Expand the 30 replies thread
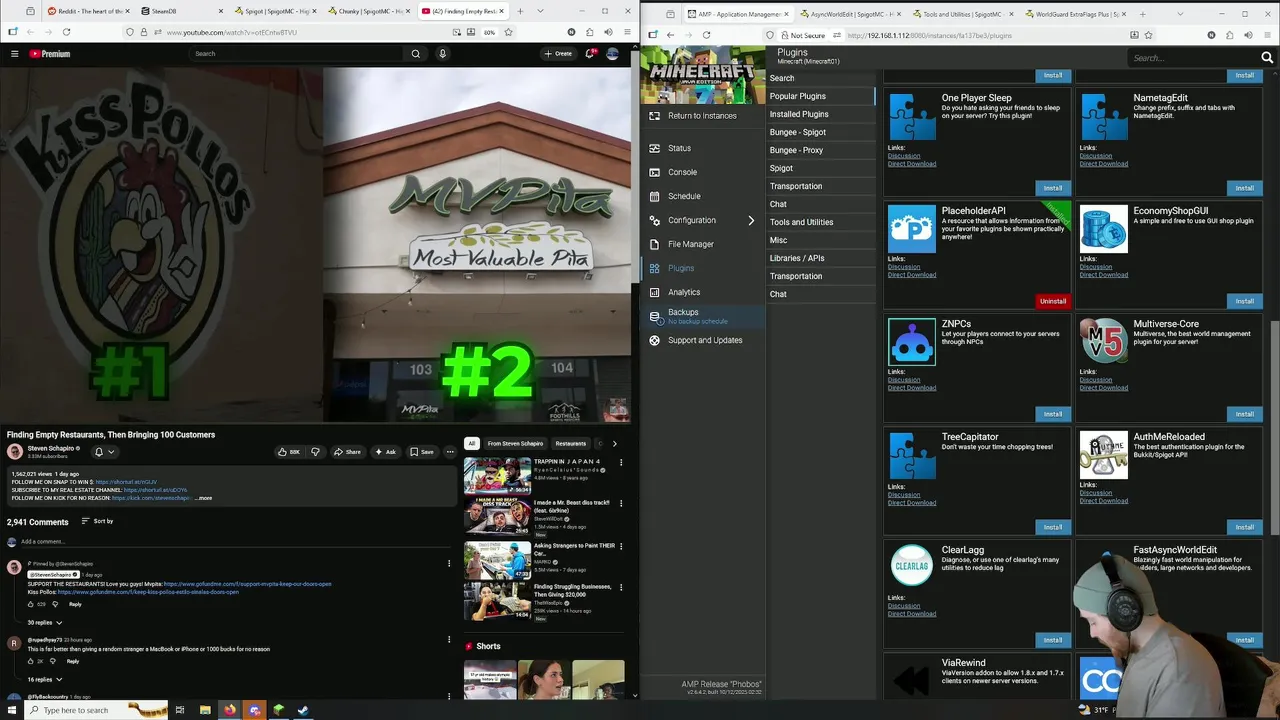Screen dimensions: 1280x720 [45, 622]
